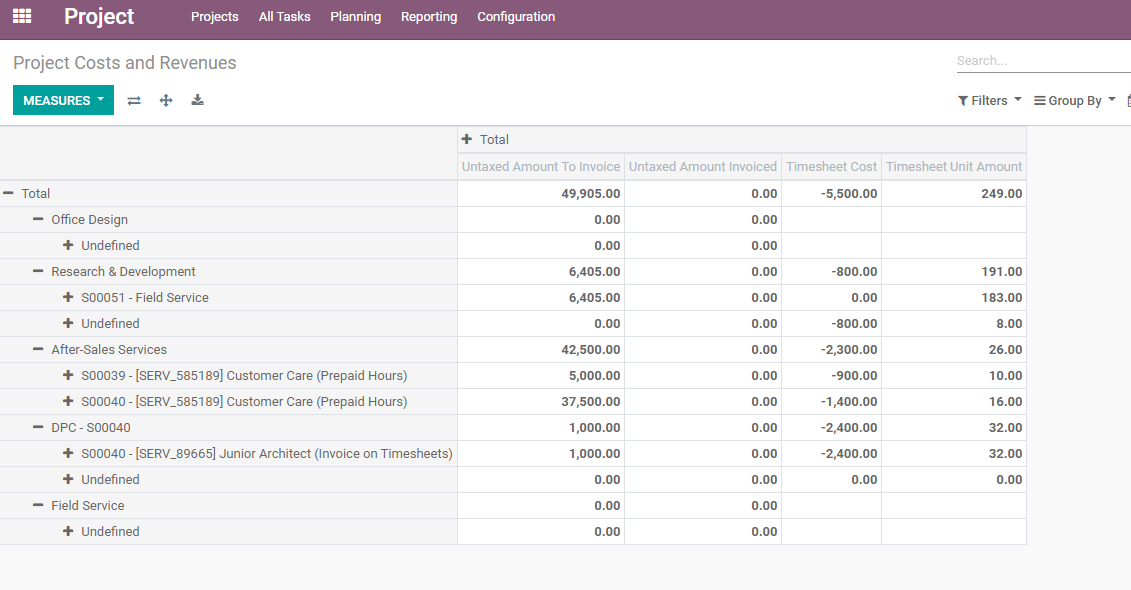The image size is (1131, 590).
Task: Open the Group By dropdown
Action: click(1075, 100)
